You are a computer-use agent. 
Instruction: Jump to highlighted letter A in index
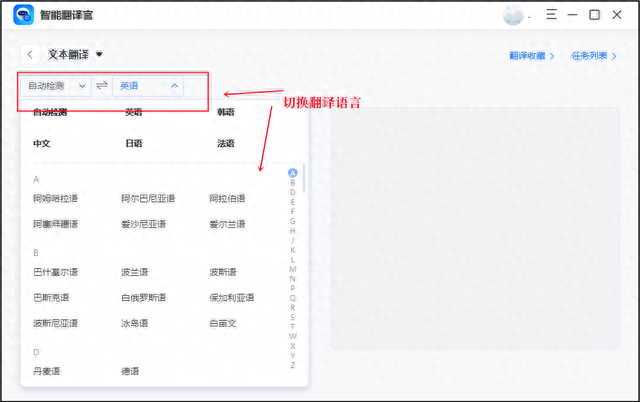[293, 173]
